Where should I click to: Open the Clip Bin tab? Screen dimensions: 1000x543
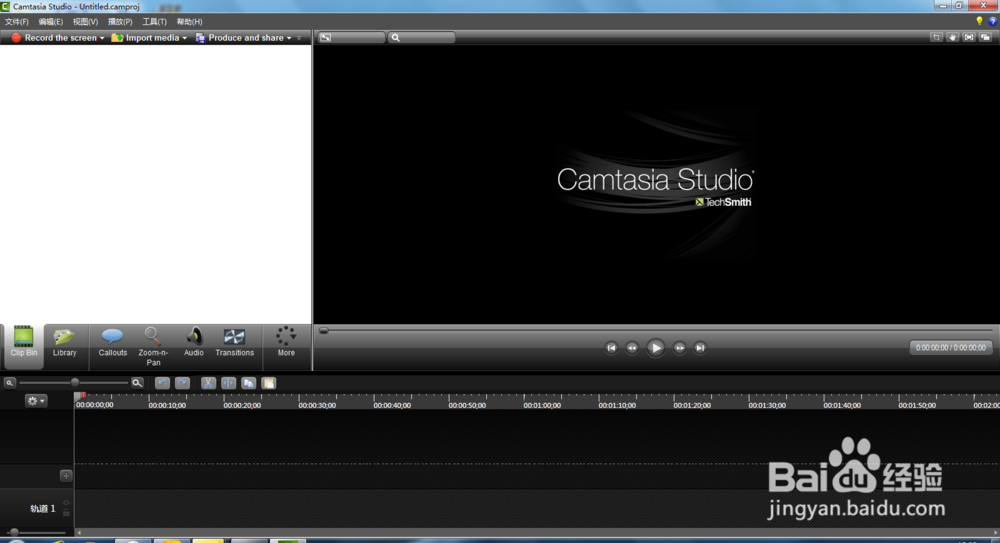pos(24,345)
